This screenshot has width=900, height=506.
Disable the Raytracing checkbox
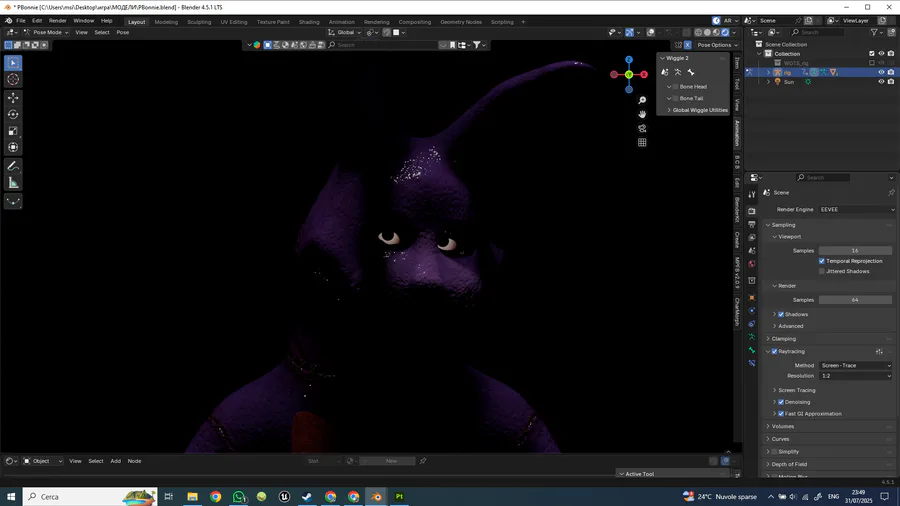[774, 352]
